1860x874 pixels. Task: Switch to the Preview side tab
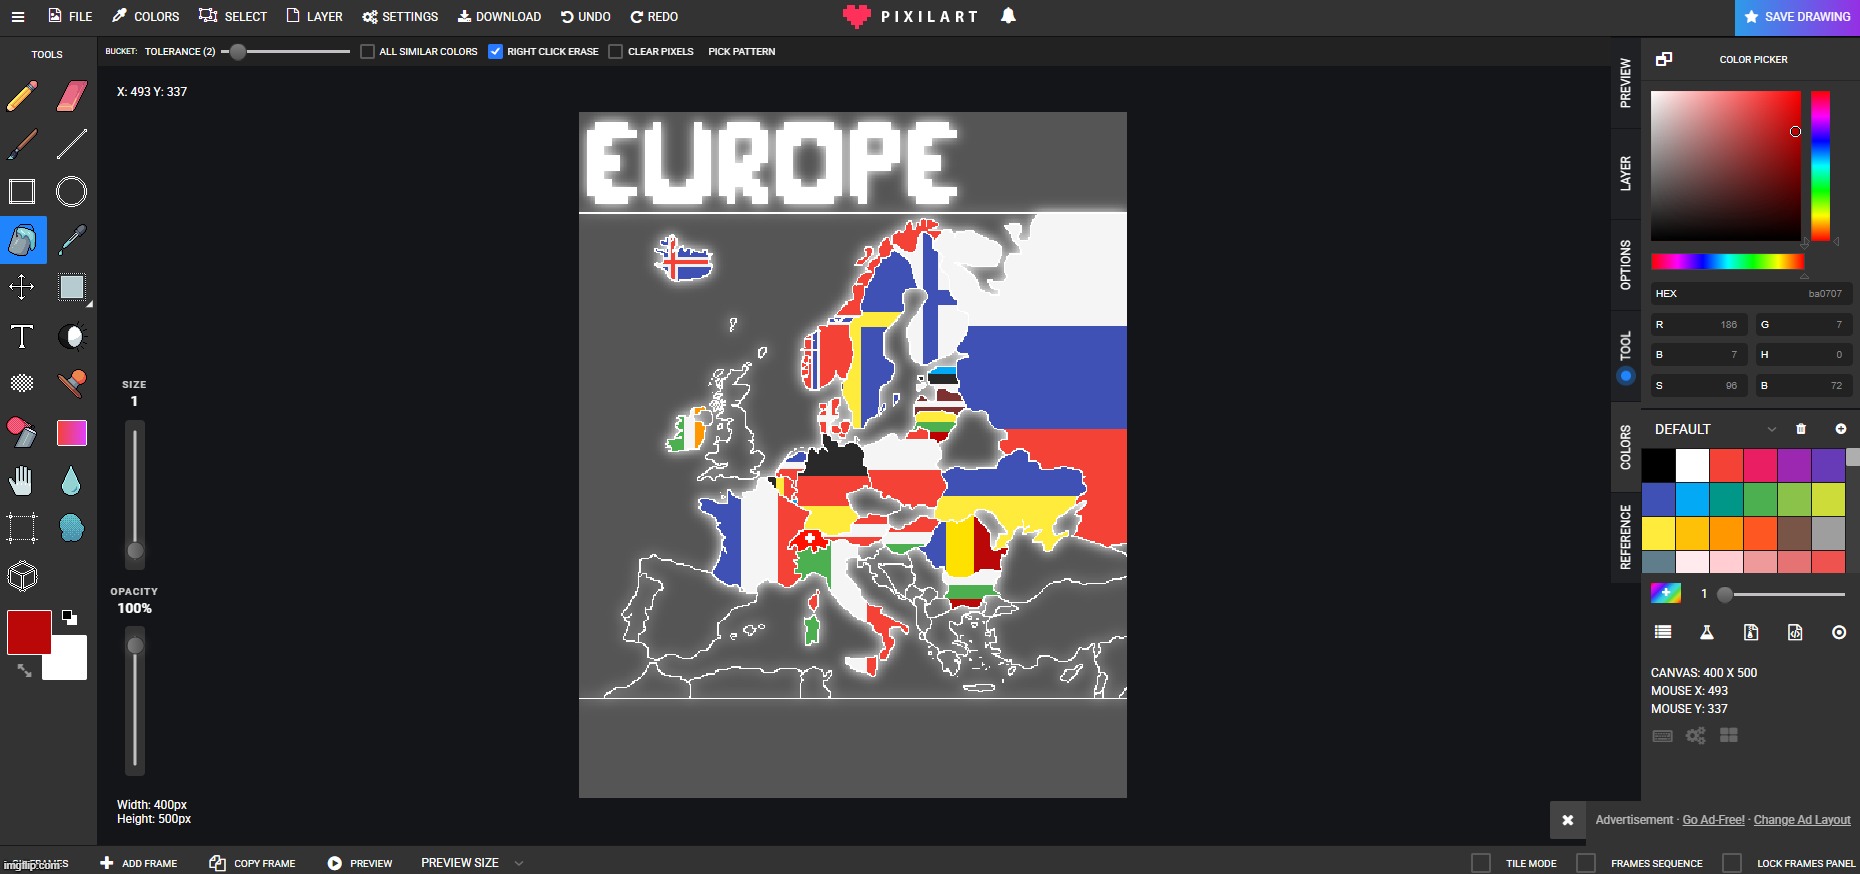[1626, 83]
